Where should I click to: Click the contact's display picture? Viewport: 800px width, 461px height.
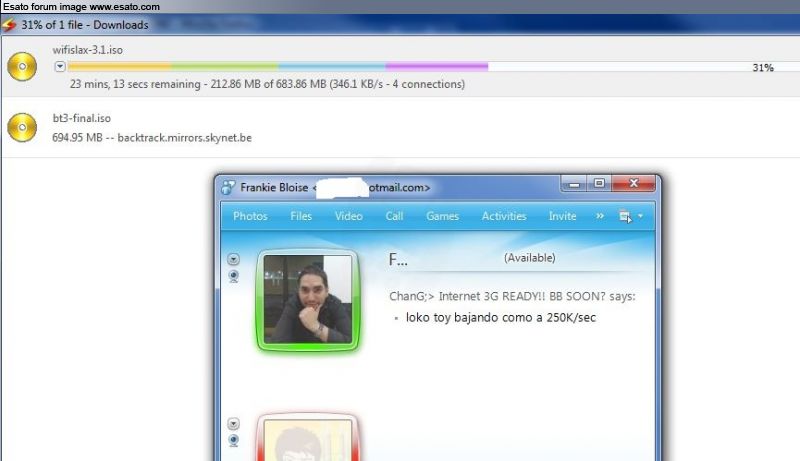308,299
